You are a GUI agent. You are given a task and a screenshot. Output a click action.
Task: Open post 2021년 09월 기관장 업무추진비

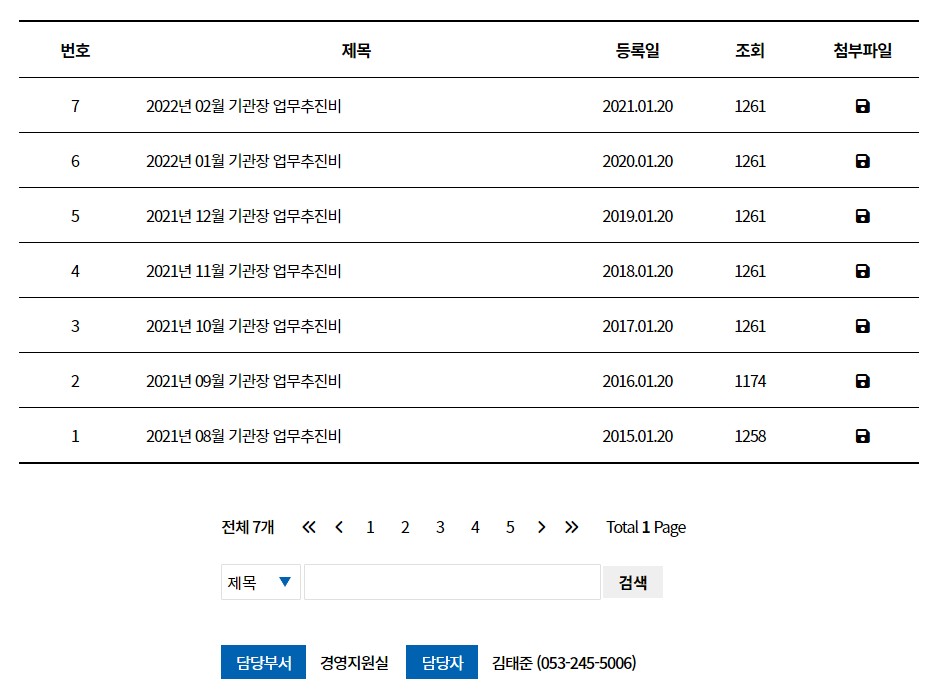(x=244, y=381)
